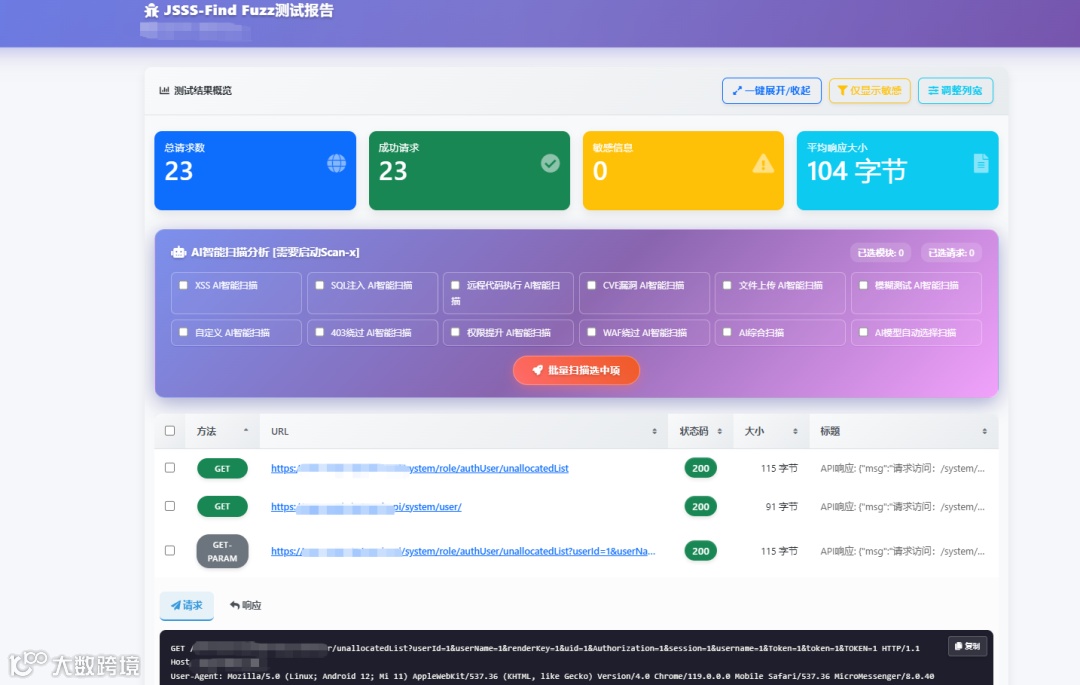Toggle select-all checkbox in table header
The image size is (1080, 685).
[170, 431]
